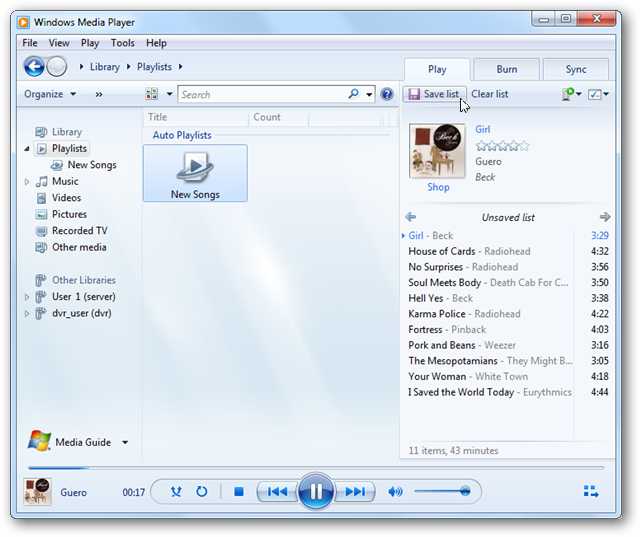
Task: Go to previous list arrow
Action: click(x=411, y=217)
